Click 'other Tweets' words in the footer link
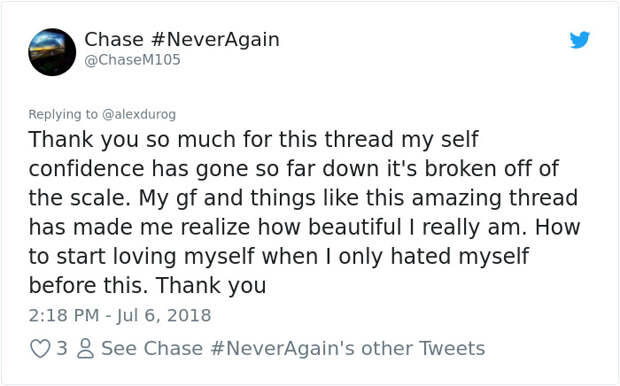 click(423, 348)
